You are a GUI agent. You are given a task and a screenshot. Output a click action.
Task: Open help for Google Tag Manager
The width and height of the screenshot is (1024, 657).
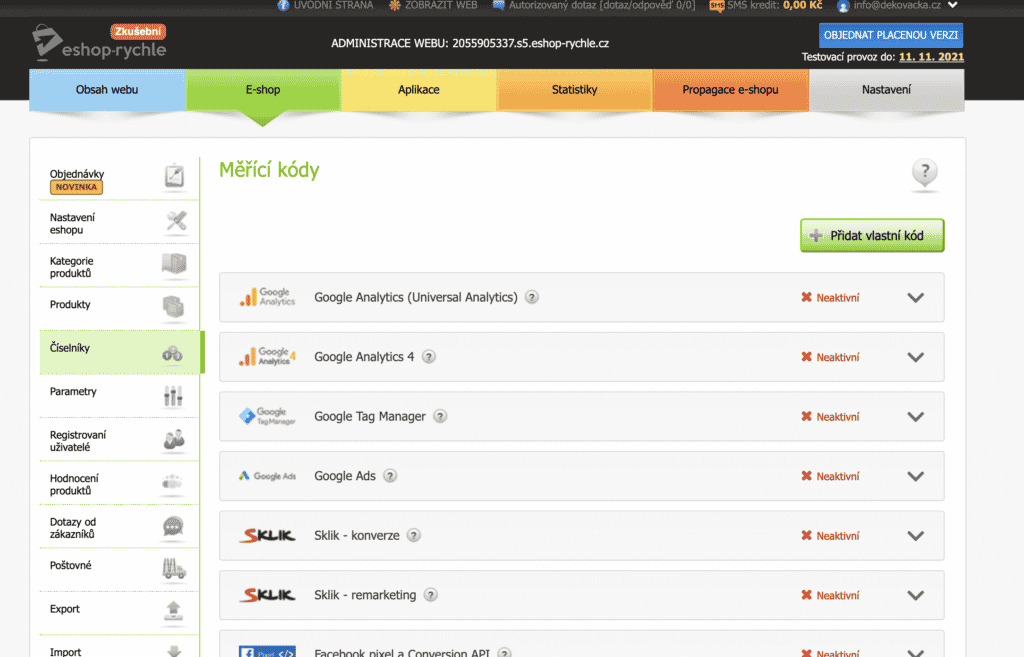(x=440, y=416)
